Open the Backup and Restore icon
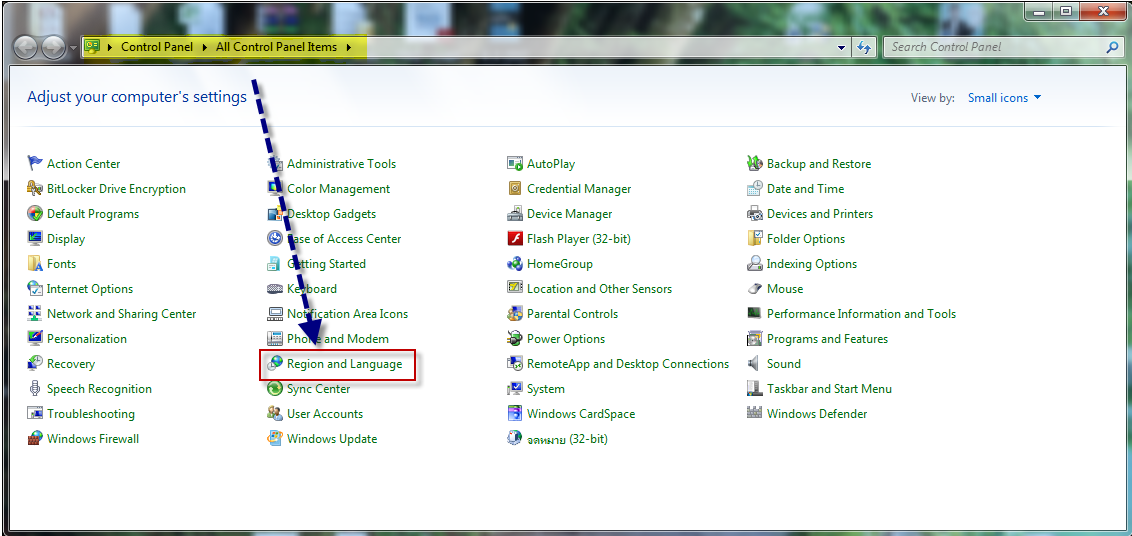Viewport: 1132px width, 536px height. click(754, 163)
